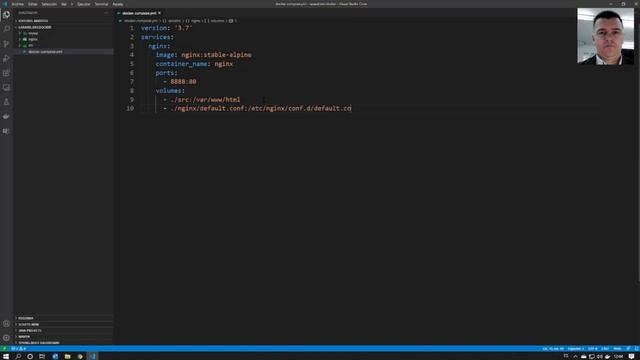
Task: Open the notifications bell in status bar
Action: 636,349
